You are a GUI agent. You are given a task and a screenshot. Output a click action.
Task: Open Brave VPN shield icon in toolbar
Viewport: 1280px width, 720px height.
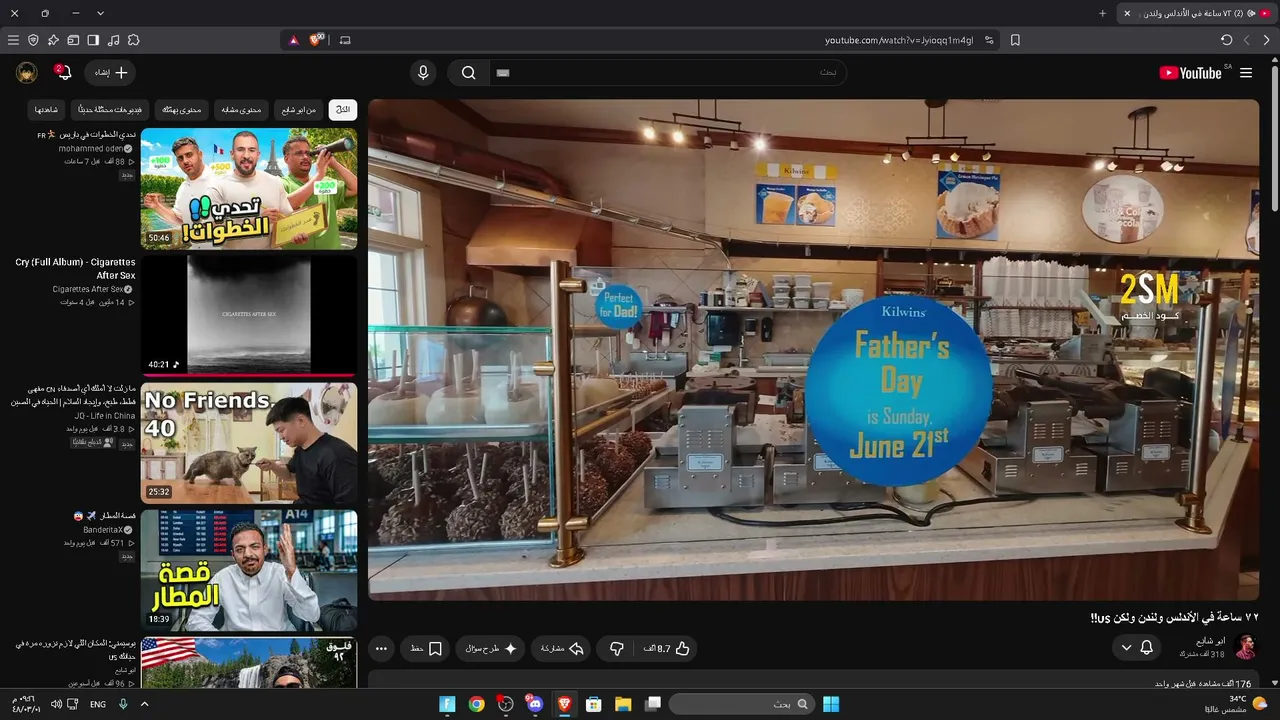33,40
